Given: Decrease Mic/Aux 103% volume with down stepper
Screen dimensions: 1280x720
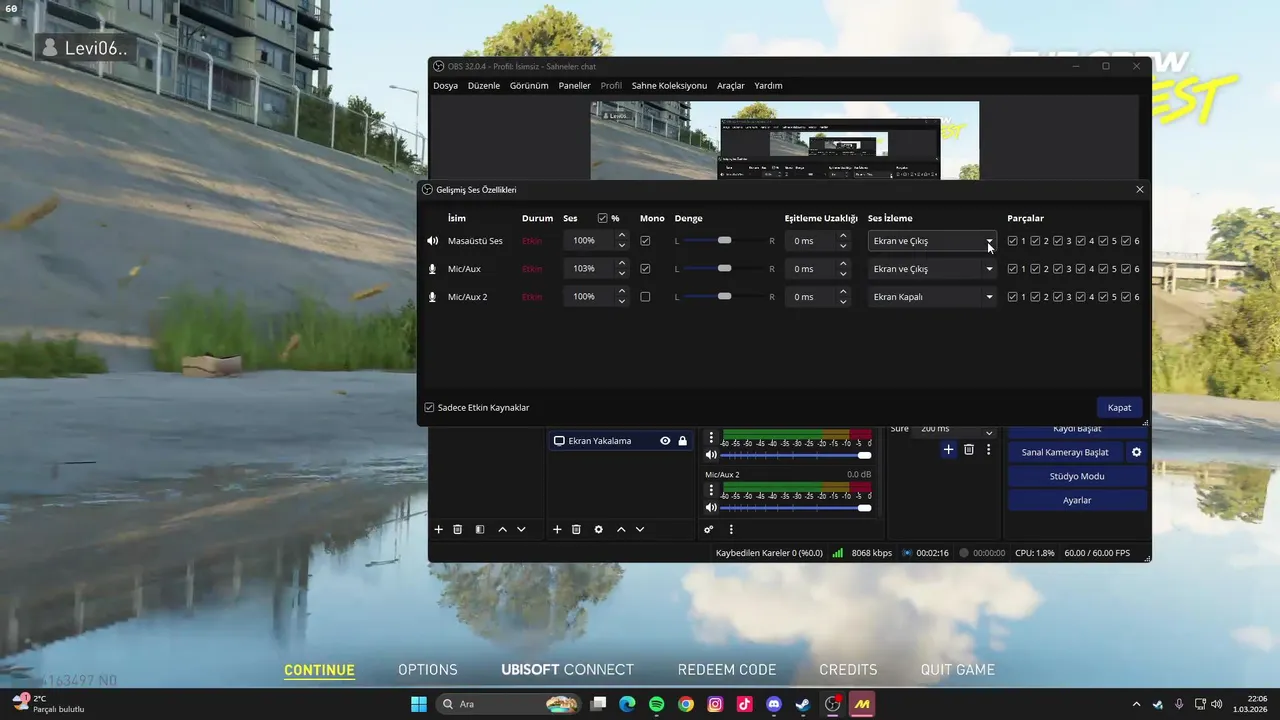Looking at the screenshot, I should click(622, 274).
